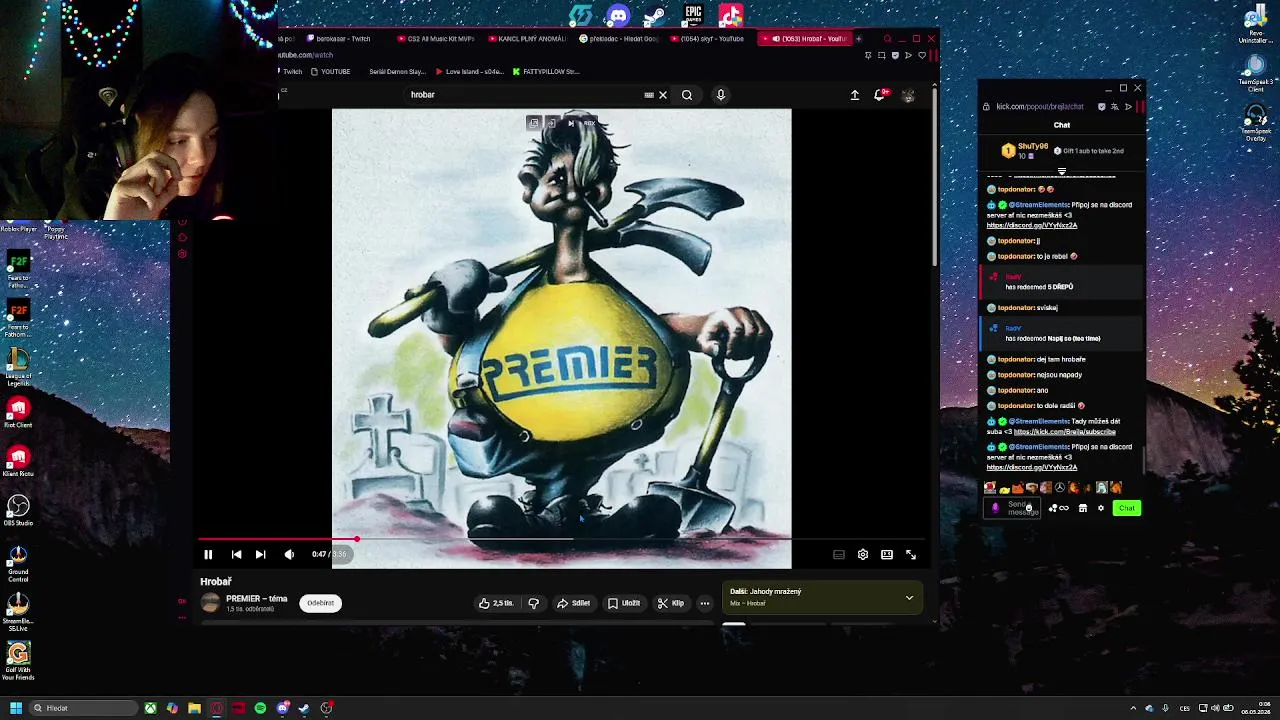Open YouTube notifications bell
This screenshot has height=720, width=1280.
[881, 95]
